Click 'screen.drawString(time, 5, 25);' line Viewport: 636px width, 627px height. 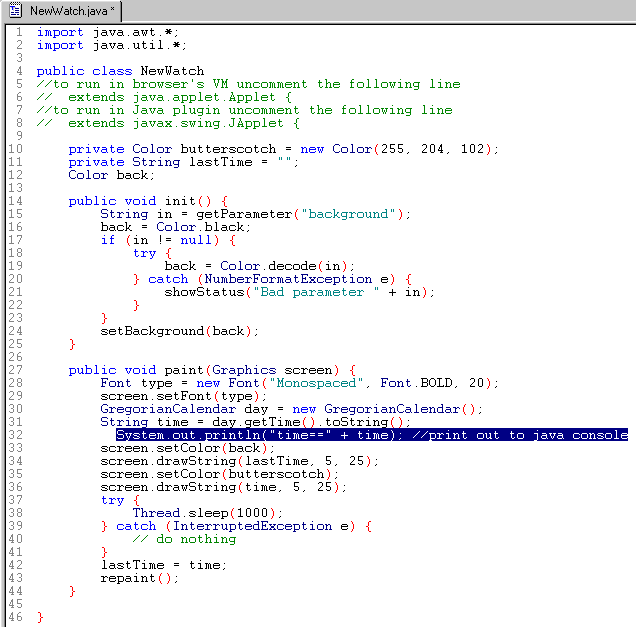223,487
